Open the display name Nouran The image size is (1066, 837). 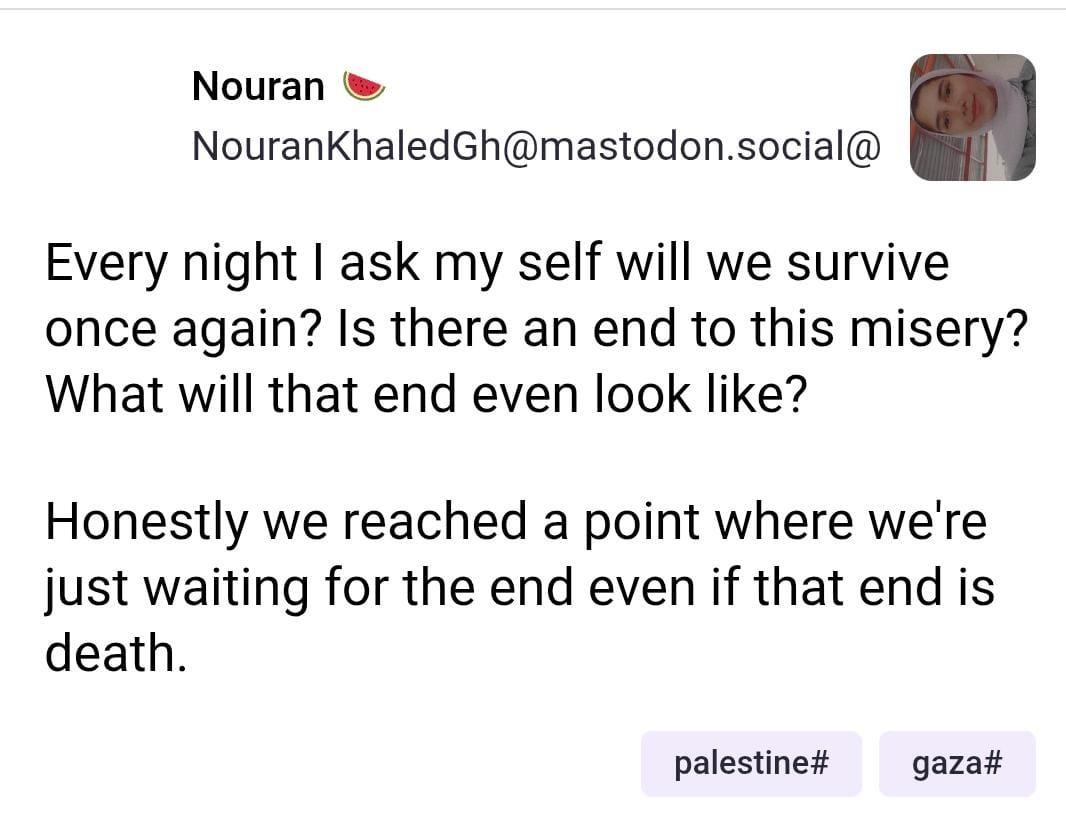pyautogui.click(x=258, y=87)
